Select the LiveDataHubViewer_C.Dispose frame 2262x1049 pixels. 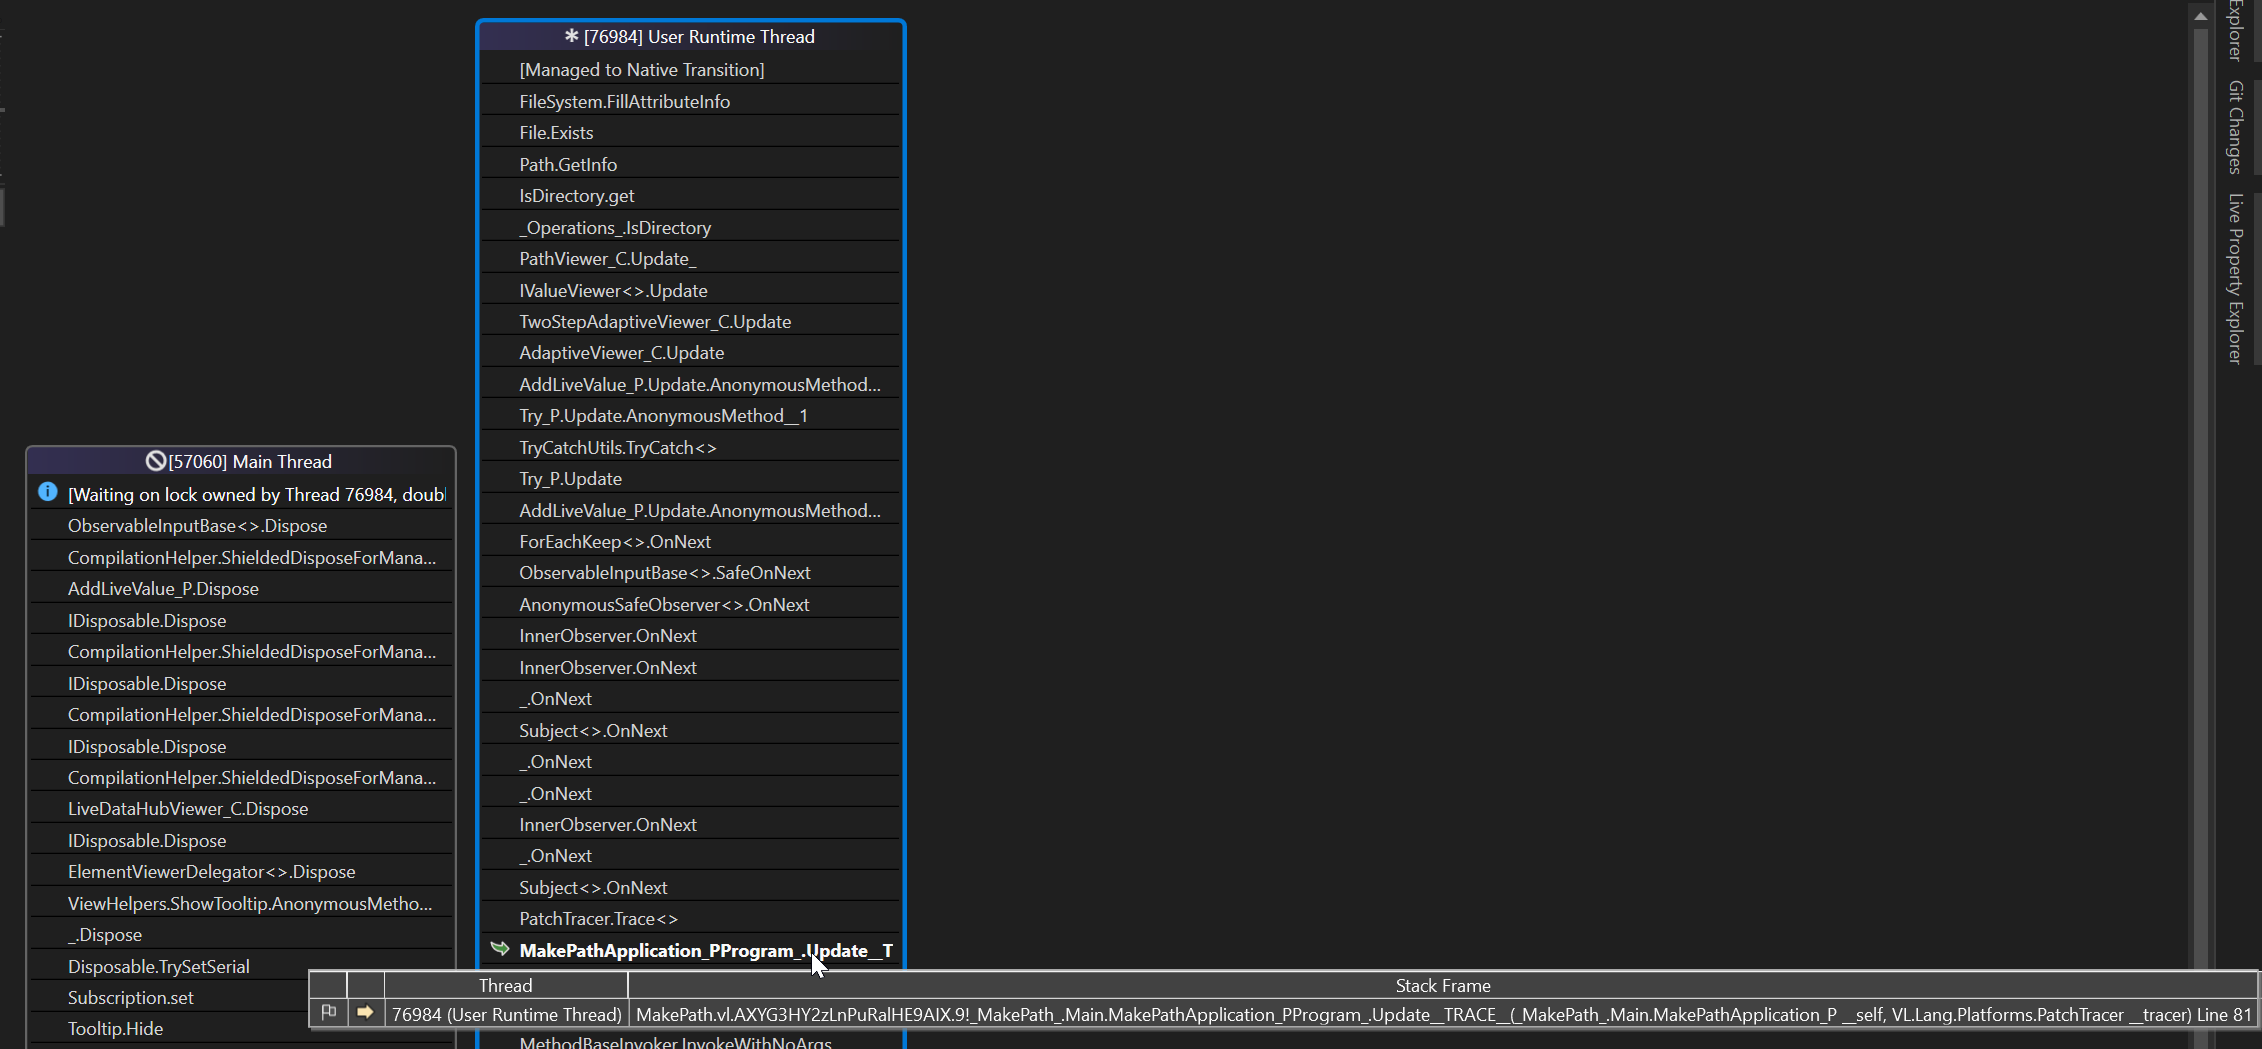(188, 809)
